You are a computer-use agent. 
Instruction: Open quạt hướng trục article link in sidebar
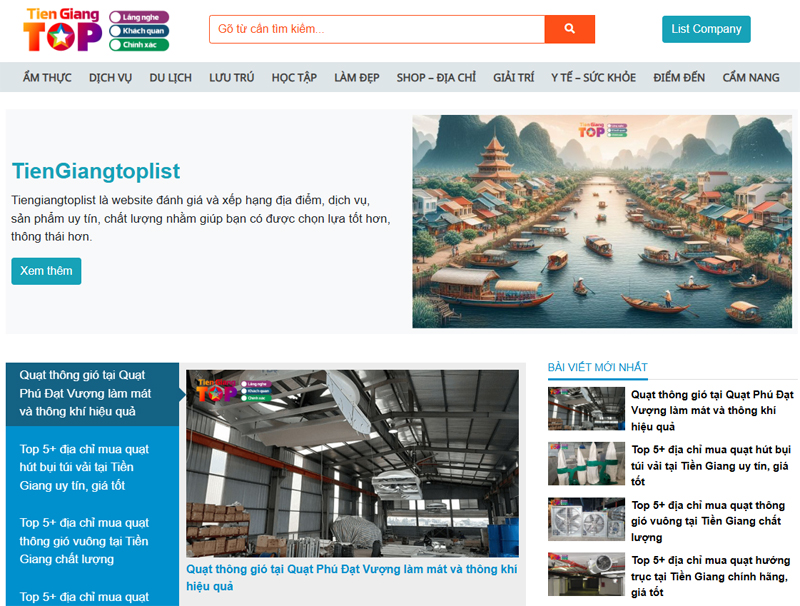[711, 576]
